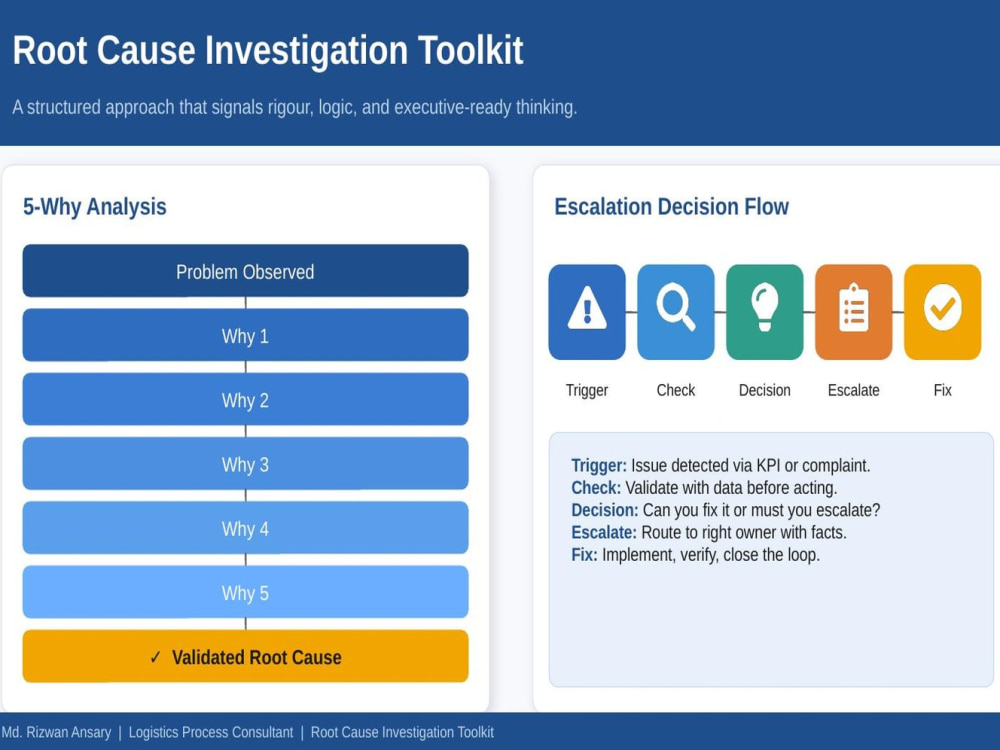Click the Check label under the icon
Image resolution: width=1000 pixels, height=750 pixels.
tap(675, 390)
